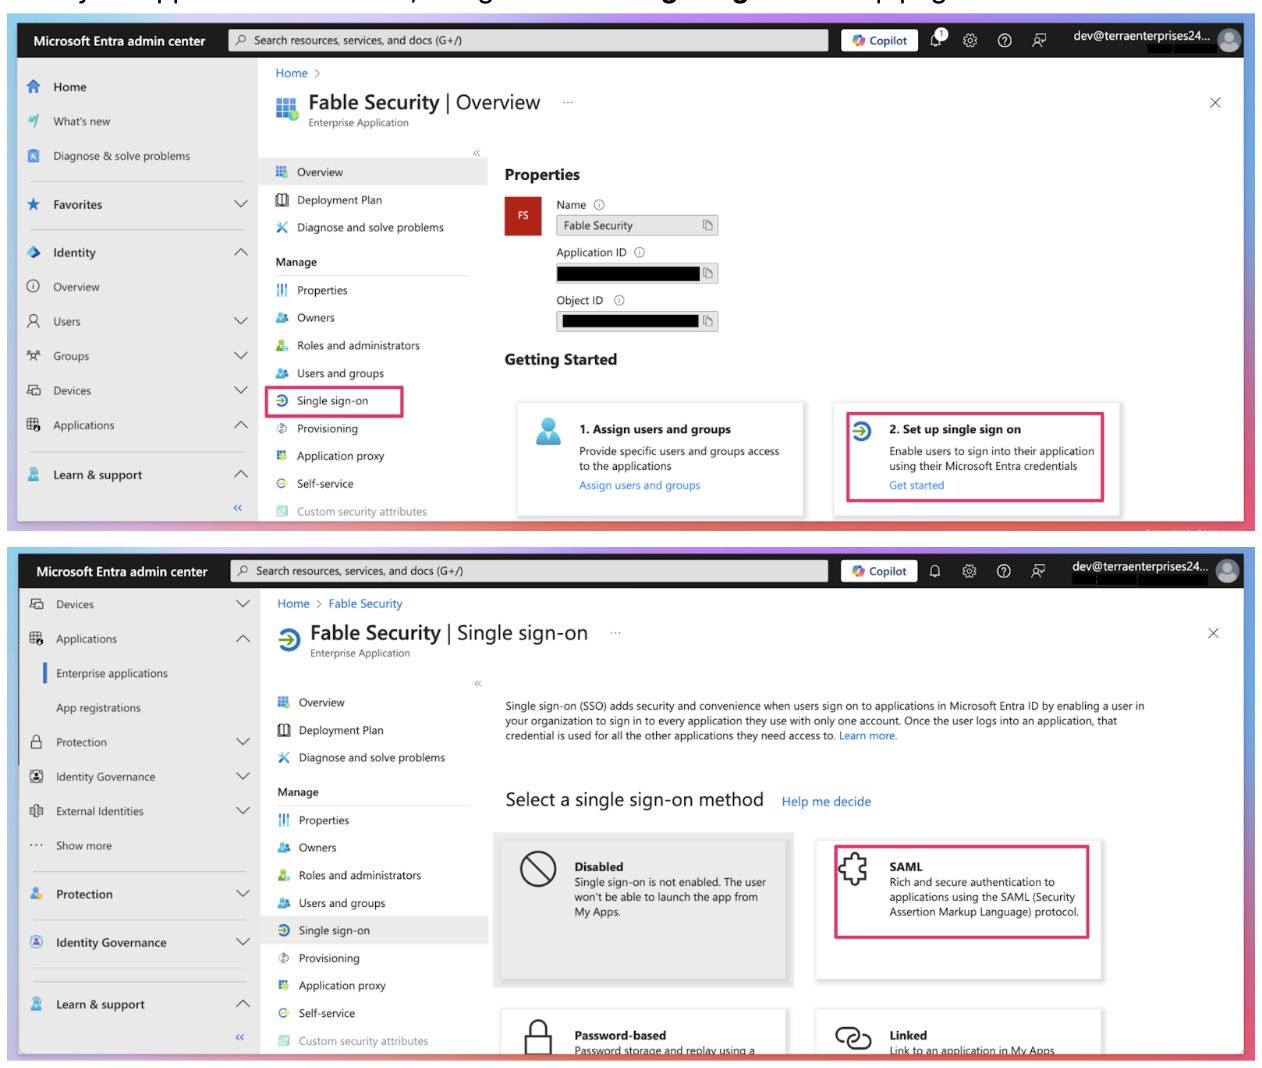Click account avatar in the Overview page header
This screenshot has width=1262, height=1068.
1229,40
